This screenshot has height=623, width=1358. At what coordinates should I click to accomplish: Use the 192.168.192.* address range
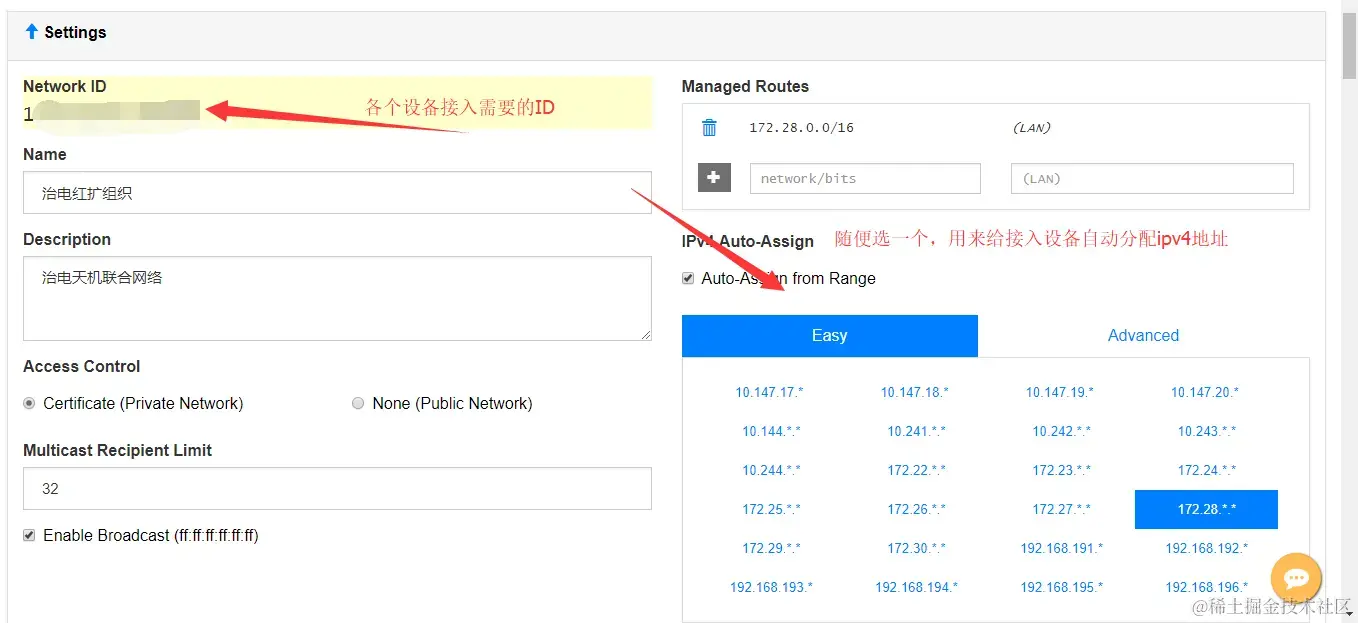tap(1206, 548)
